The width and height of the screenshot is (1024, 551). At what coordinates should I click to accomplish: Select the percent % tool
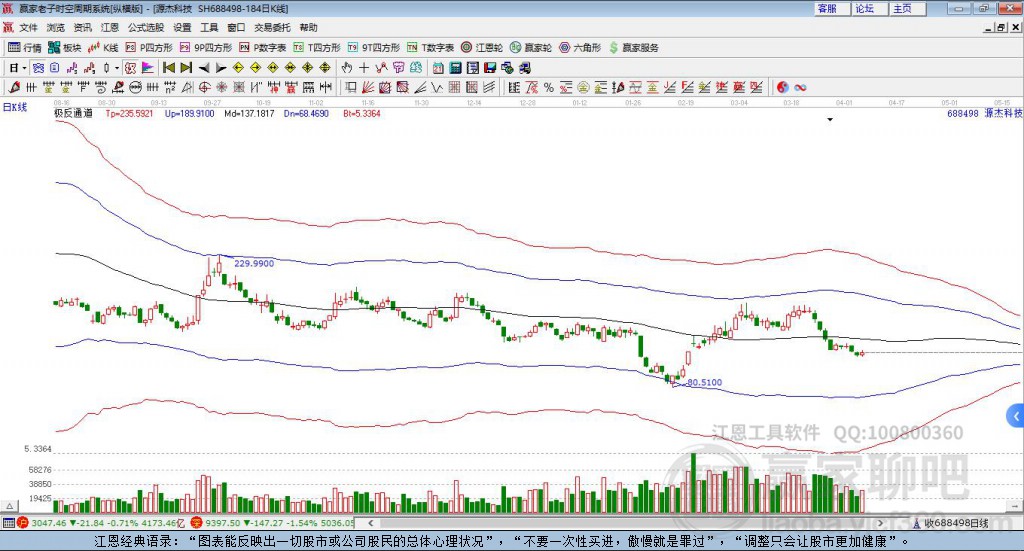[x=549, y=87]
